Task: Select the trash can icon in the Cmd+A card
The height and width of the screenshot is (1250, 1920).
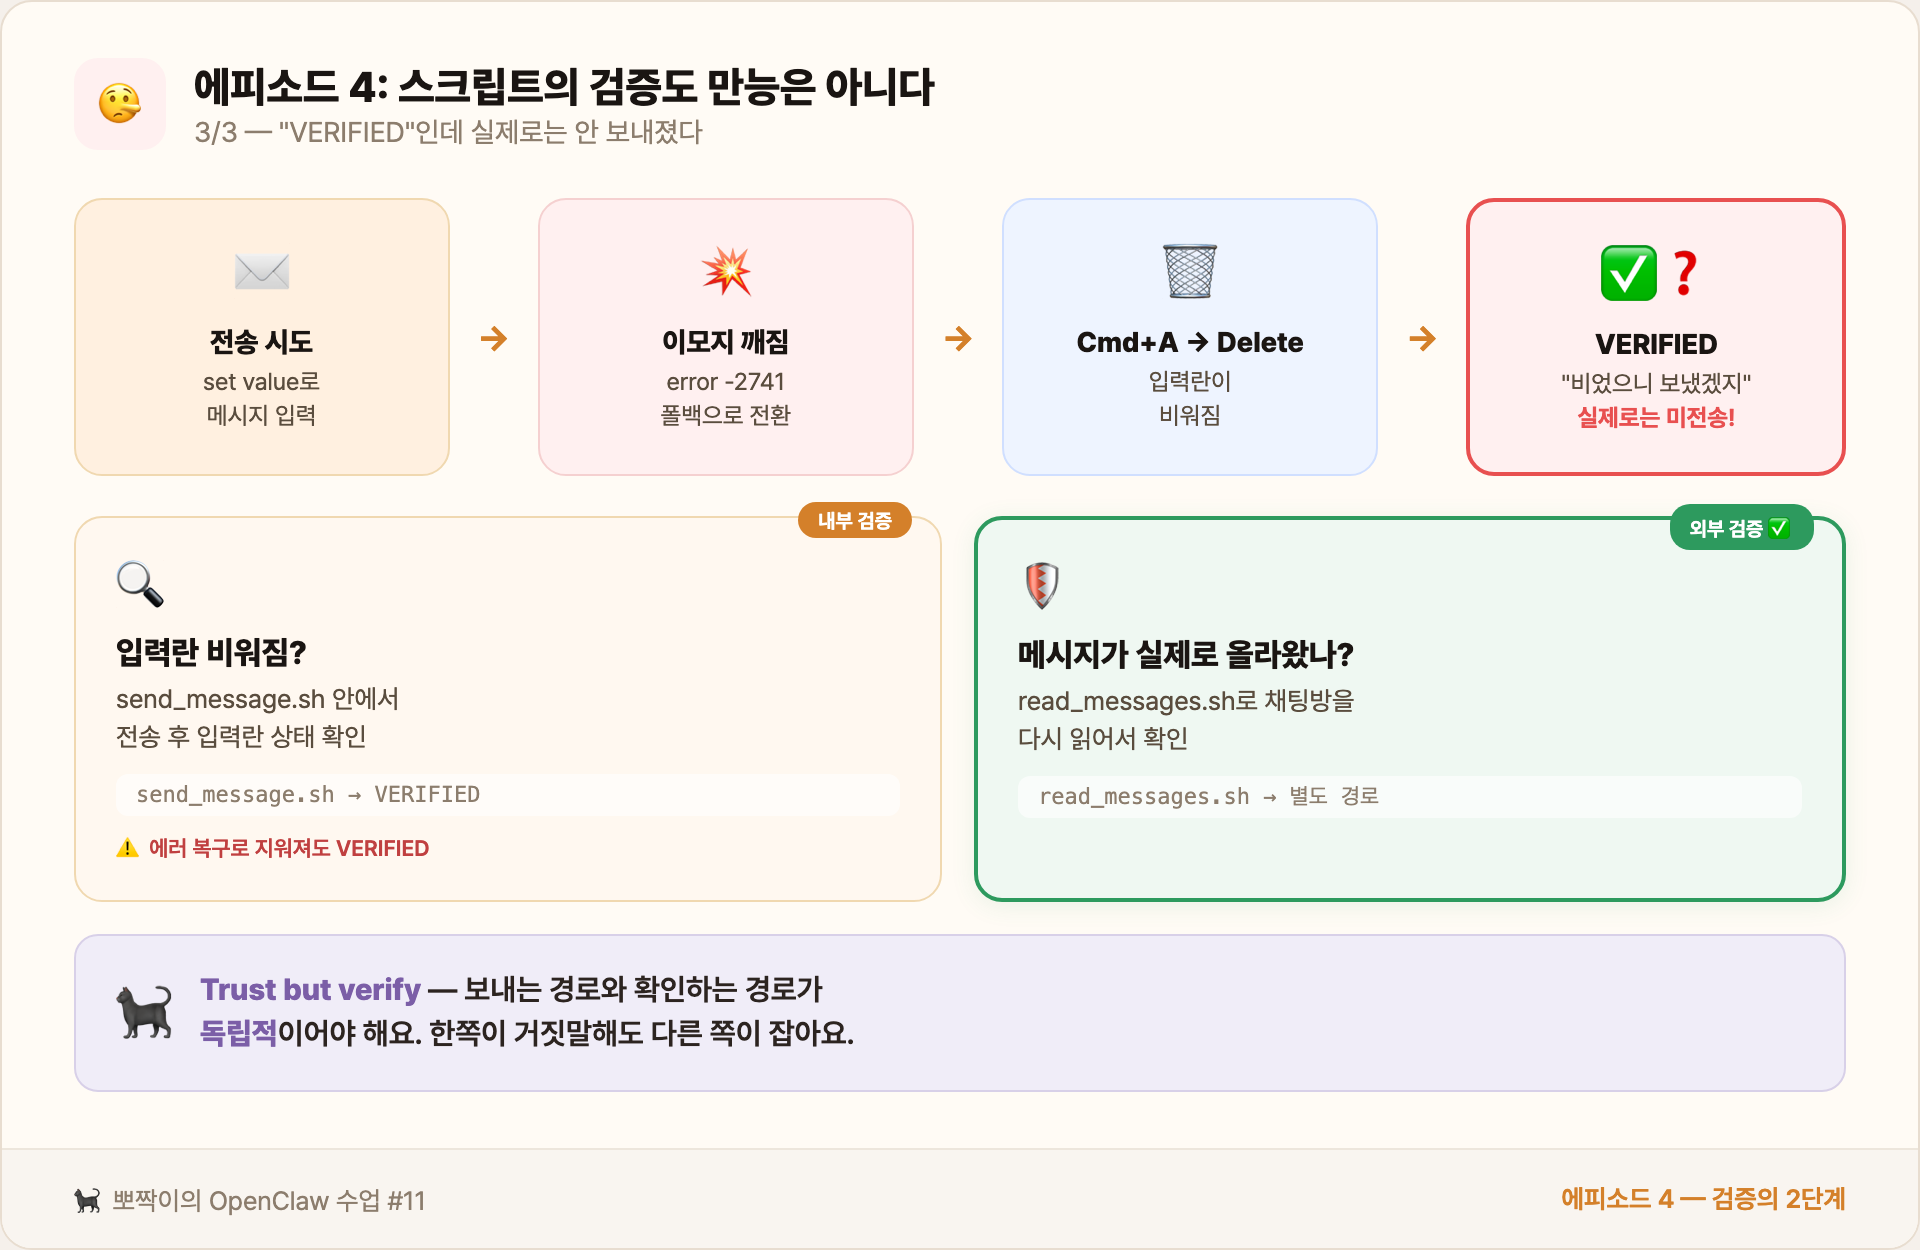Action: pyautogui.click(x=1190, y=271)
